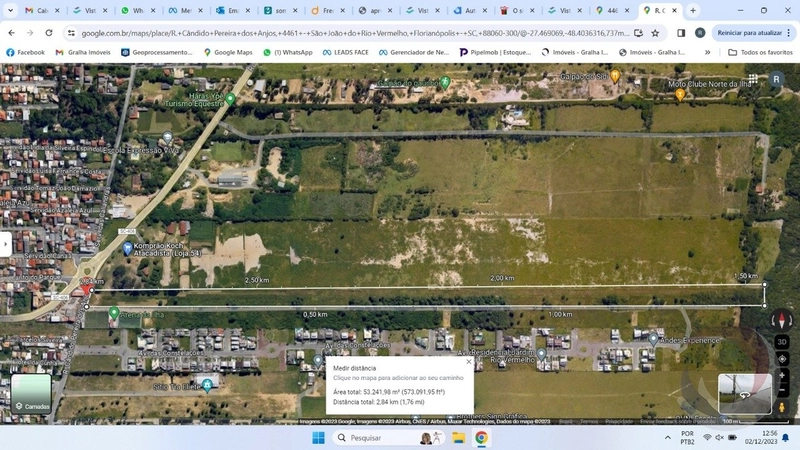
Task: Open the Geoprocessamento bookmark
Action: click(157, 52)
